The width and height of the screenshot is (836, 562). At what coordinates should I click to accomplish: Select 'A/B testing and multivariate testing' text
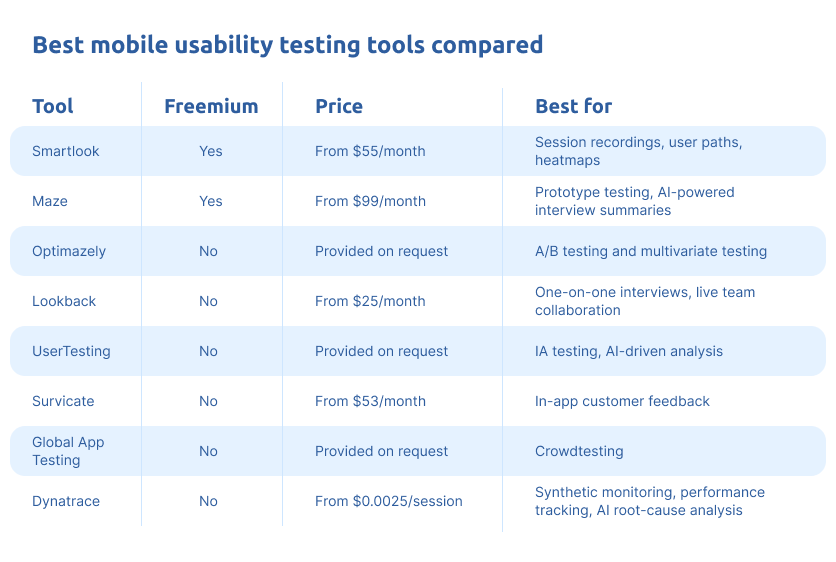651,251
